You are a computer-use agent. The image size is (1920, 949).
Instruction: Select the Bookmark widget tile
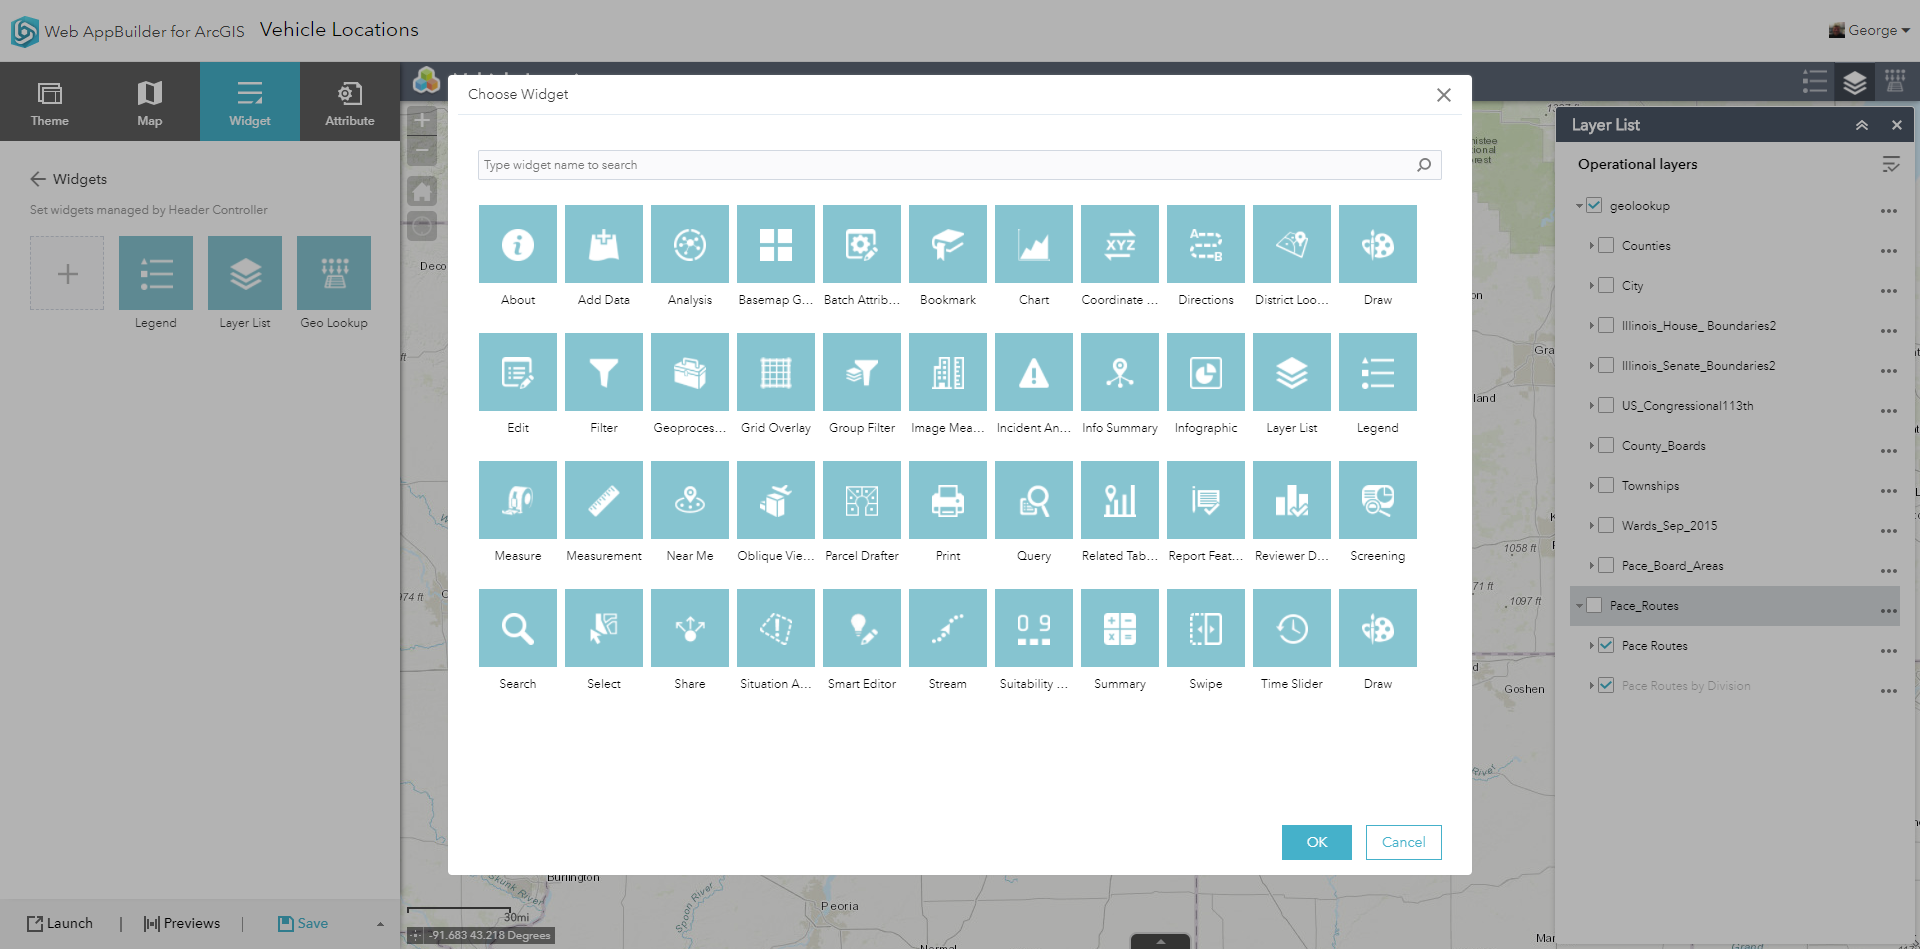(x=948, y=244)
